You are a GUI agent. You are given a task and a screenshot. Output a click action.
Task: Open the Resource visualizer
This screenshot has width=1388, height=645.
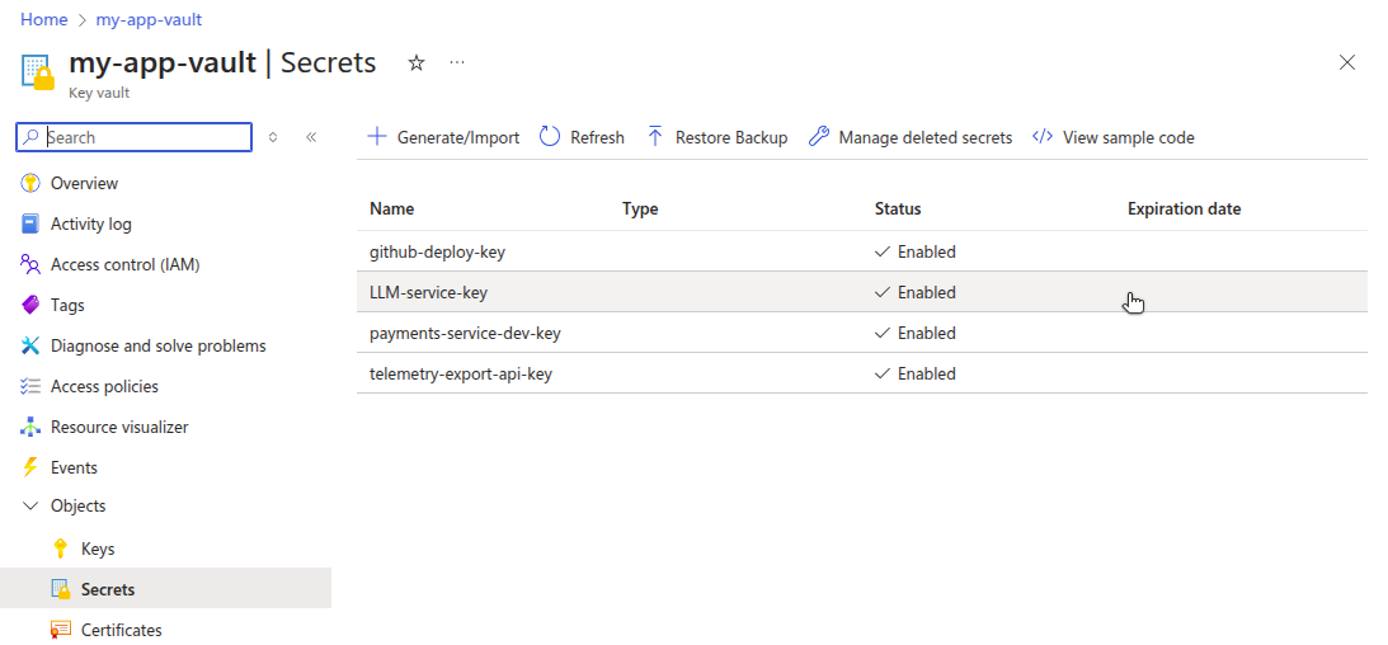coord(119,426)
